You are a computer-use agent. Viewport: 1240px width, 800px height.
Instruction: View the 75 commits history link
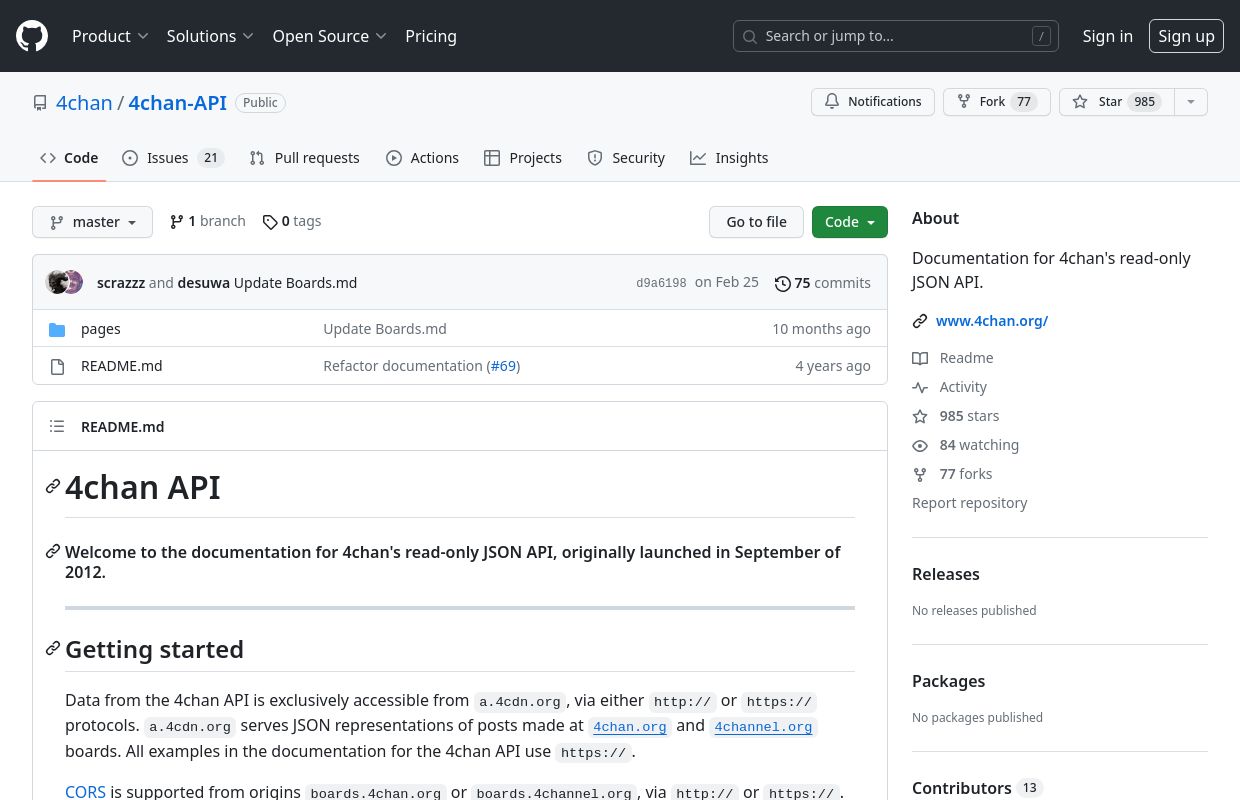(x=823, y=283)
